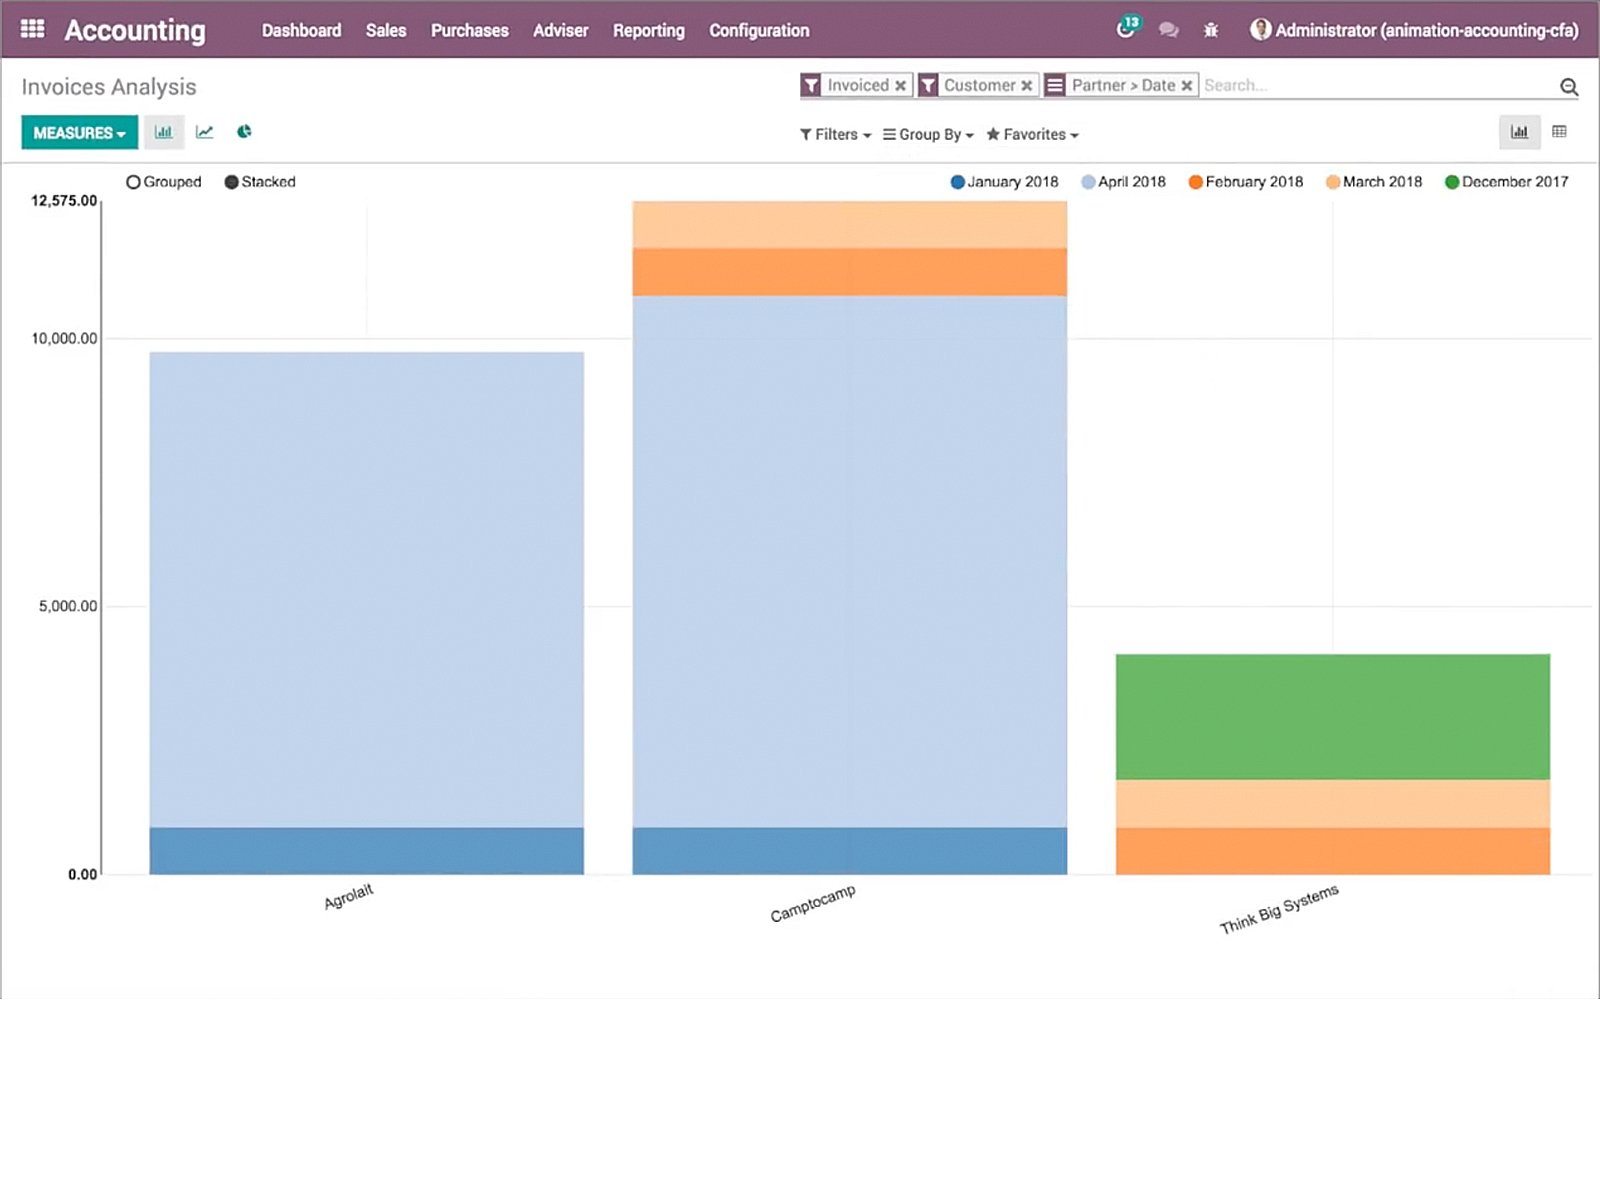Click the bug report icon
Image resolution: width=1600 pixels, height=1200 pixels.
pyautogui.click(x=1210, y=30)
